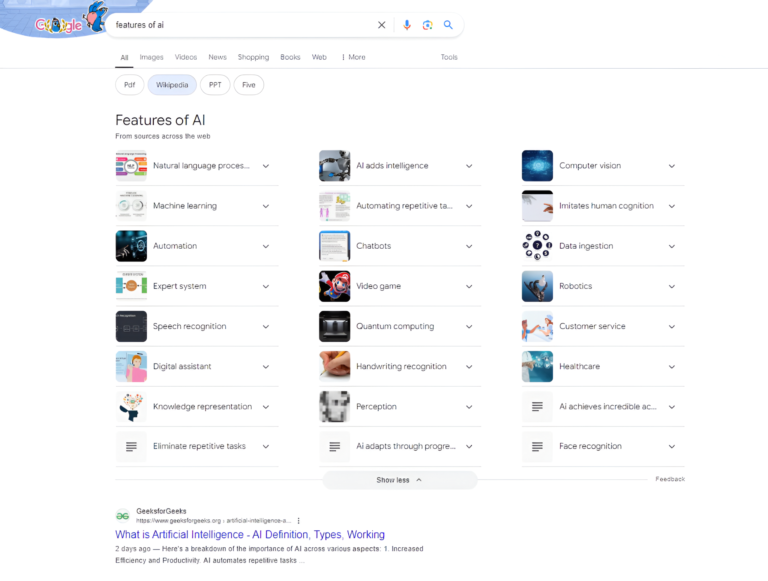Click the Expert system label
768x581 pixels.
tap(180, 286)
